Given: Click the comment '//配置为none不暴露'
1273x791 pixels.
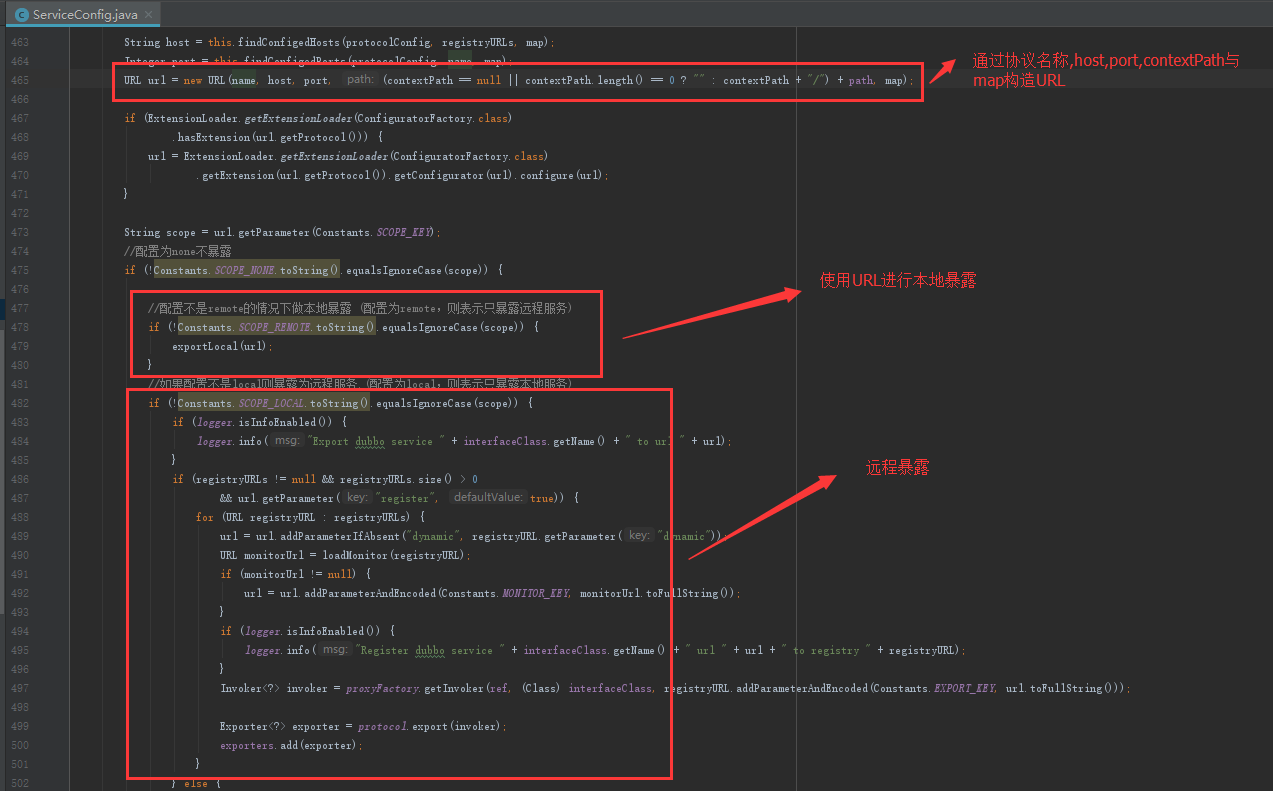Looking at the screenshot, I should click(177, 251).
